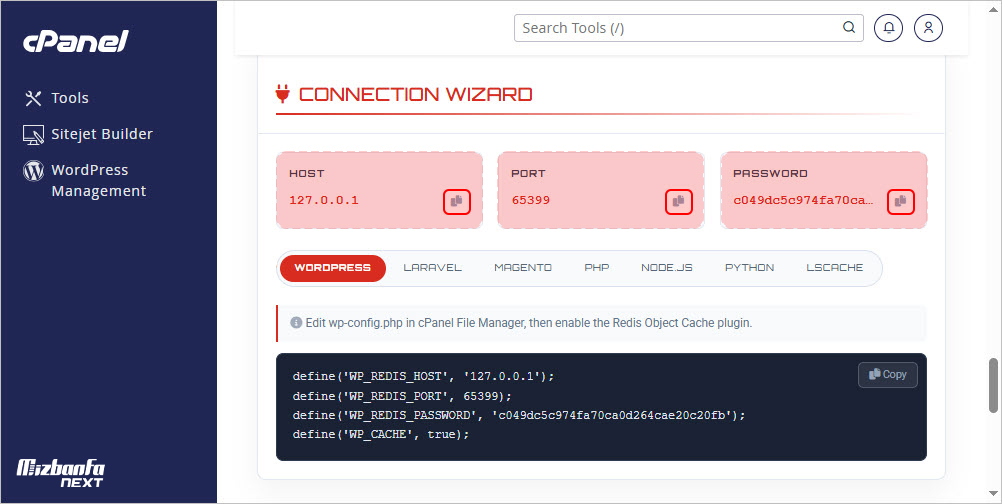Open WordPress Management in sidebar
Image resolution: width=1002 pixels, height=504 pixels.
click(x=98, y=180)
